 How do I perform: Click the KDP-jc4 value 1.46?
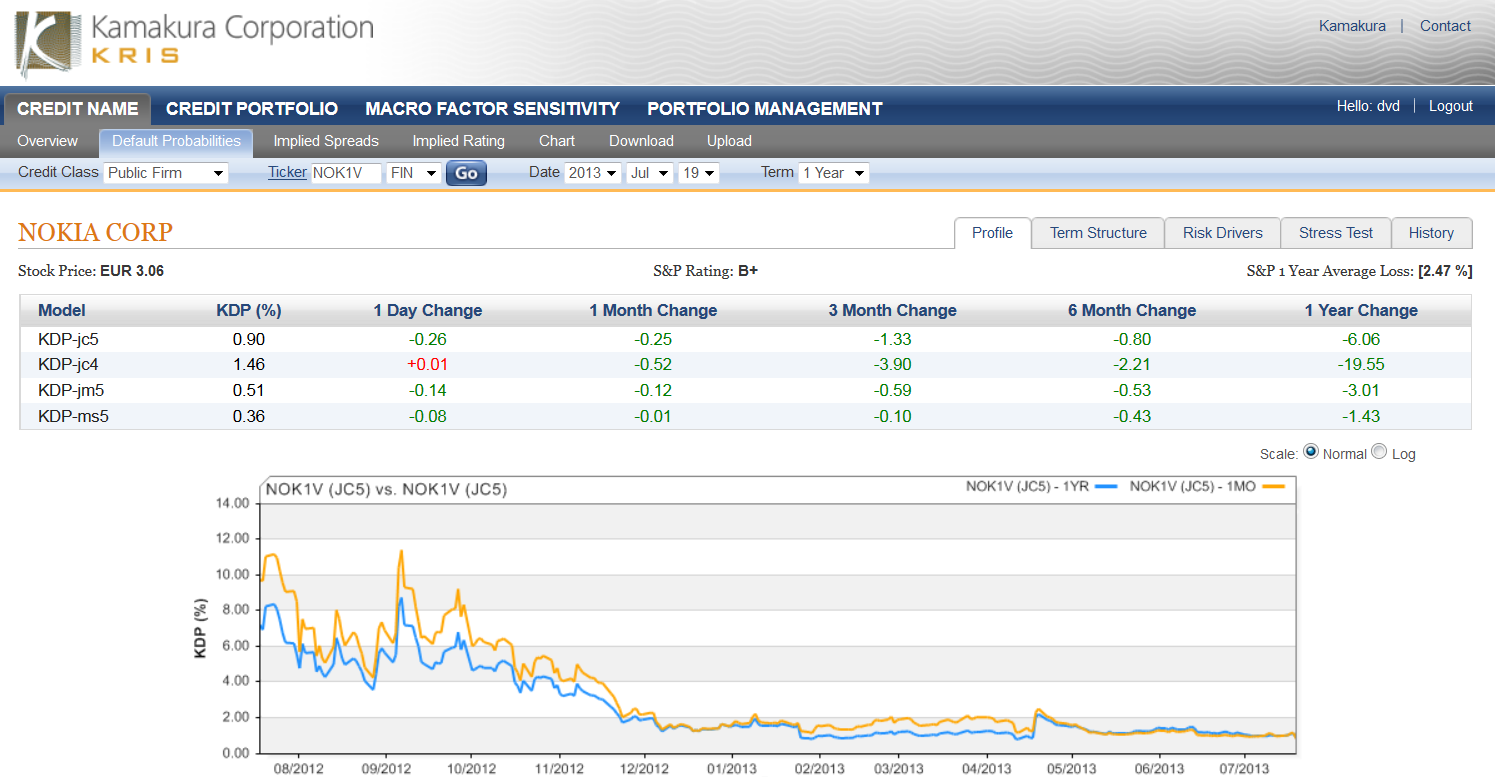tap(249, 365)
